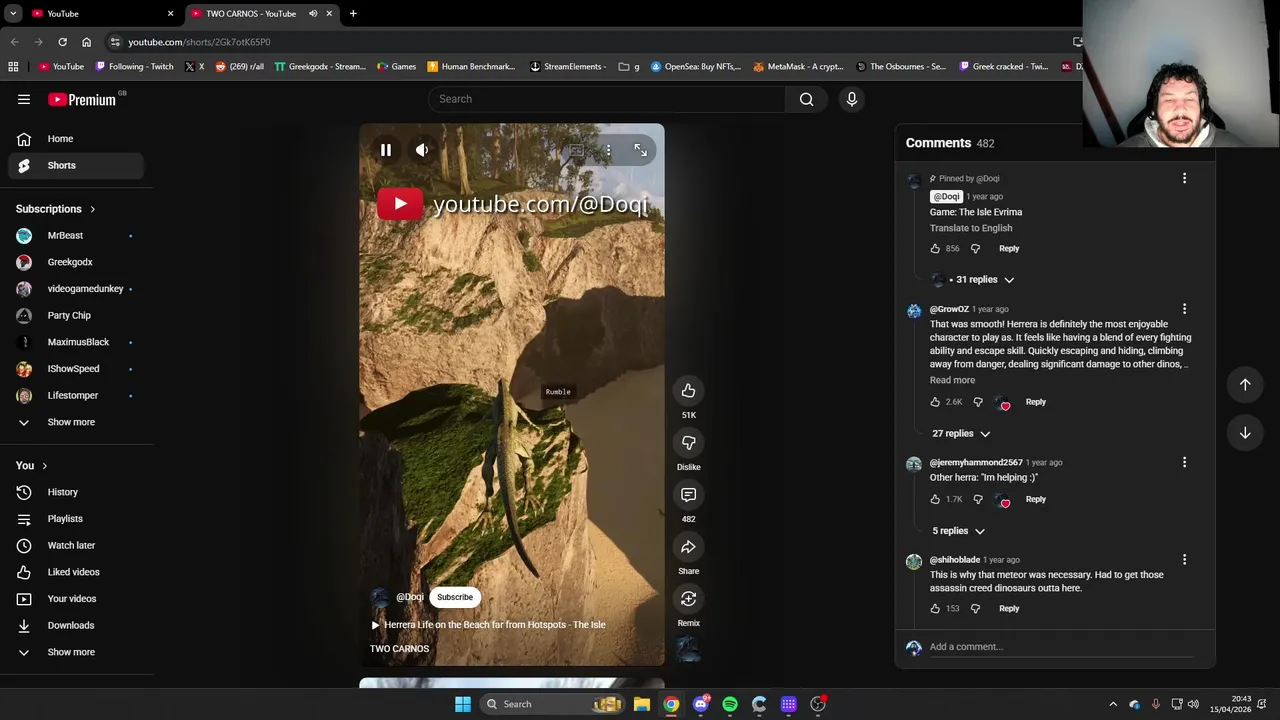
Task: Open Your videos in the sidebar
Action: point(77,599)
